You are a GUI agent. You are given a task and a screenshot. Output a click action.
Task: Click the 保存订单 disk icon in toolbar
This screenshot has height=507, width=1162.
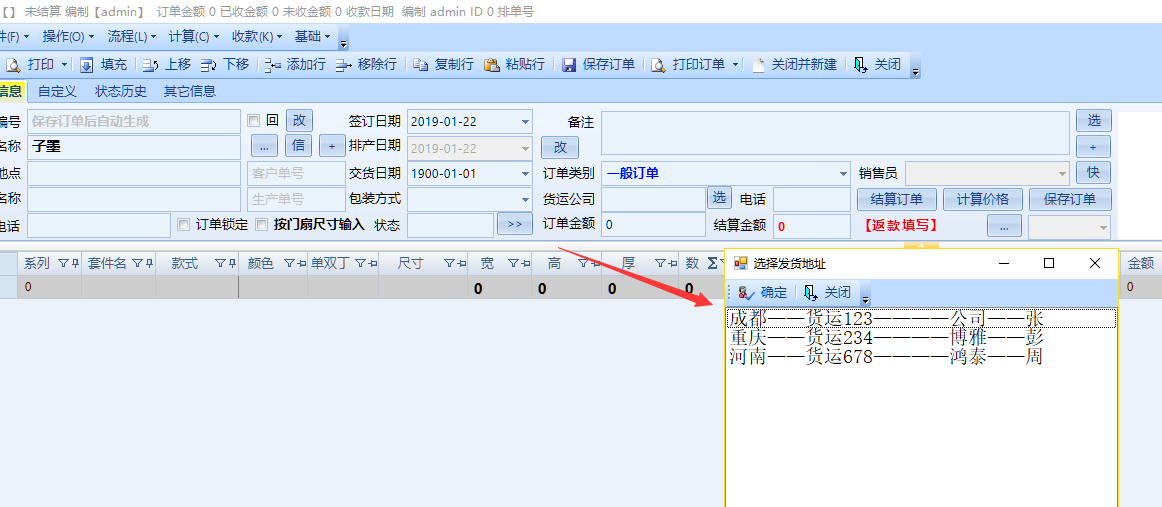[569, 64]
